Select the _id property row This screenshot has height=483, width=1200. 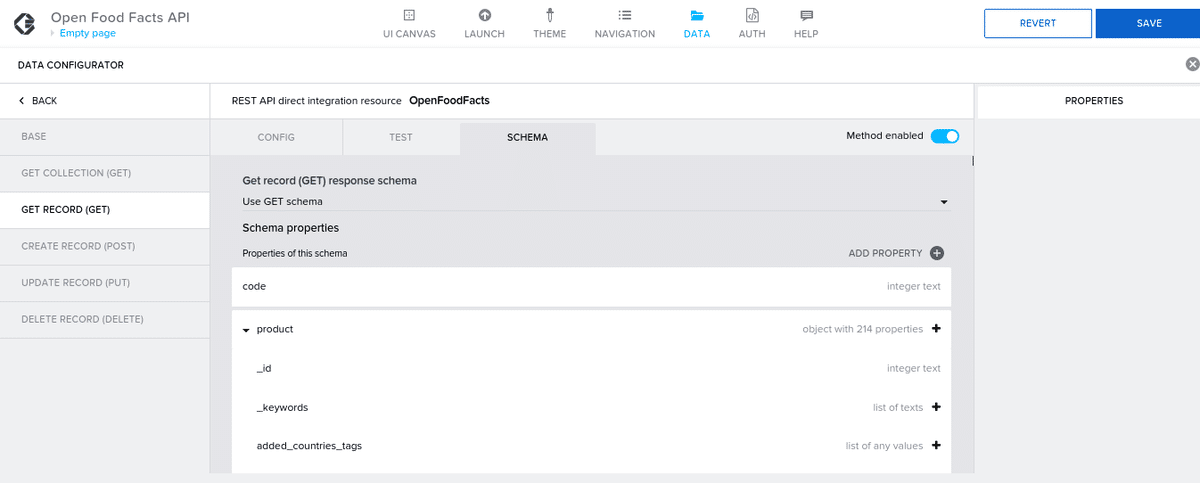pos(591,368)
